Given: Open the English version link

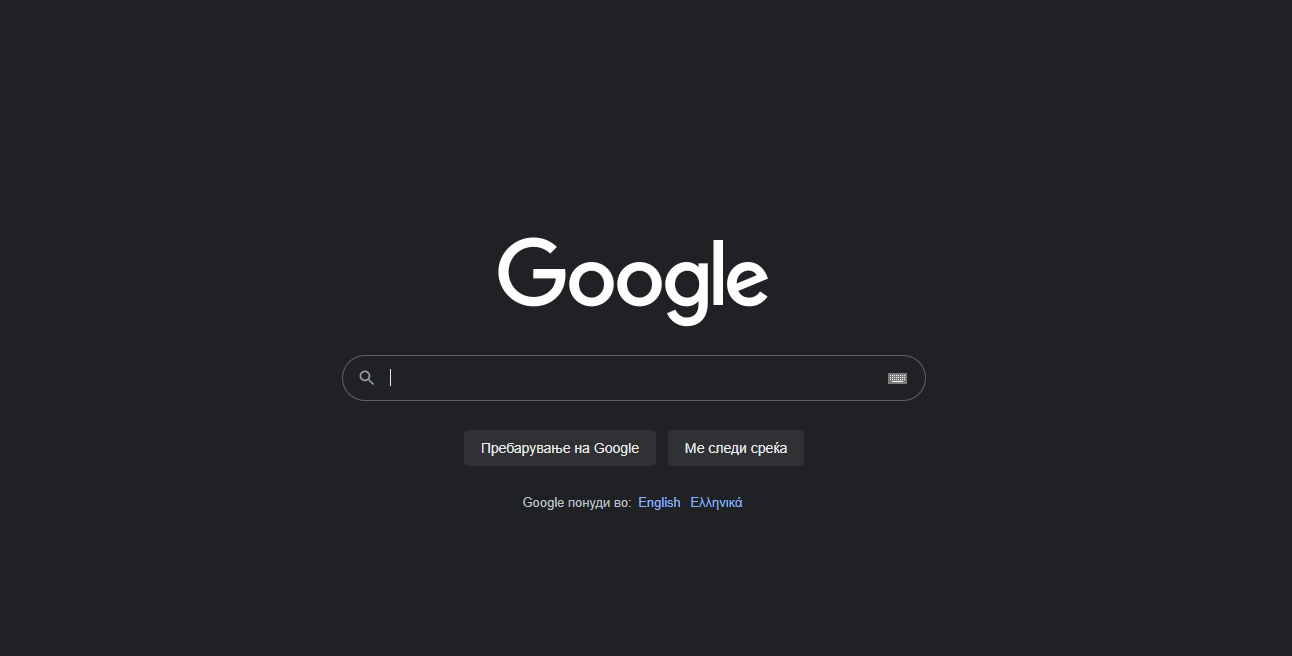Looking at the screenshot, I should coord(659,503).
